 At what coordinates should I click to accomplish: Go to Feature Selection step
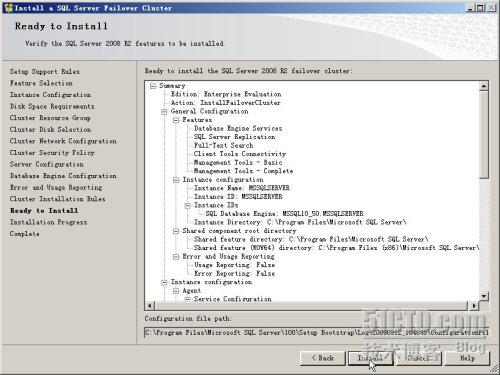pos(41,83)
